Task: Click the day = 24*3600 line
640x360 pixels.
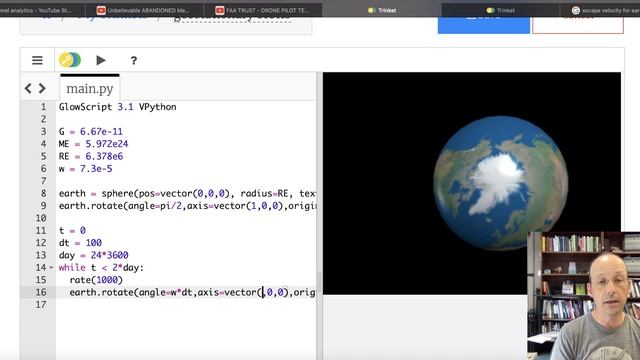Action: 93,255
